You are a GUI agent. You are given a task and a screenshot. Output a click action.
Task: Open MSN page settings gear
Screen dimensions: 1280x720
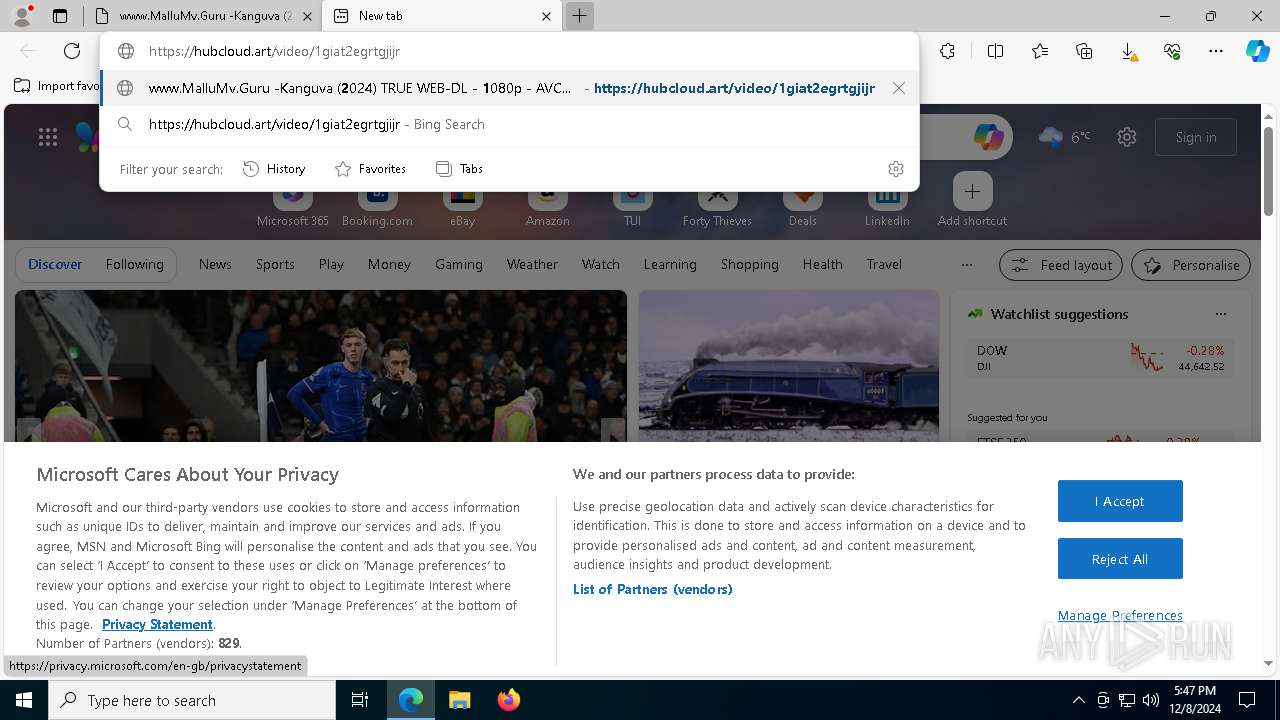(1127, 137)
